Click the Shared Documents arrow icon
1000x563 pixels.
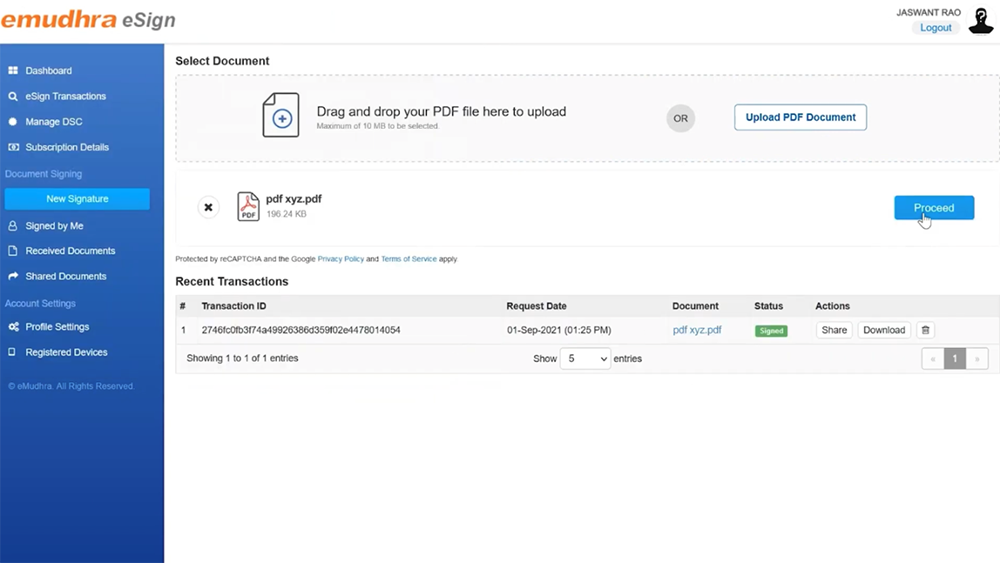click(x=13, y=277)
